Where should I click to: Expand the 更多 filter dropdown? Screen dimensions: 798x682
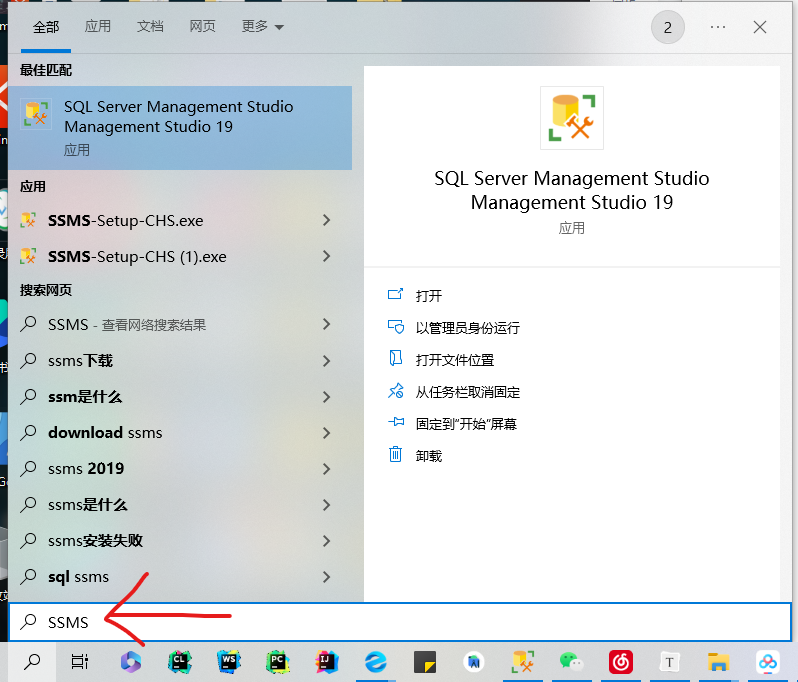(x=262, y=26)
